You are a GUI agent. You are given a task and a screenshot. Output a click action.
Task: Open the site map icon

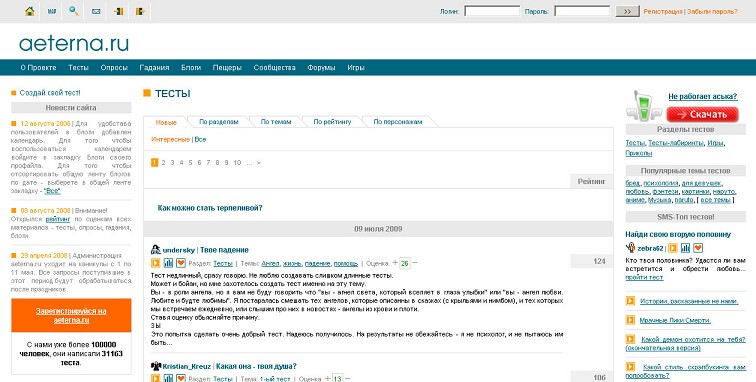[x=52, y=11]
